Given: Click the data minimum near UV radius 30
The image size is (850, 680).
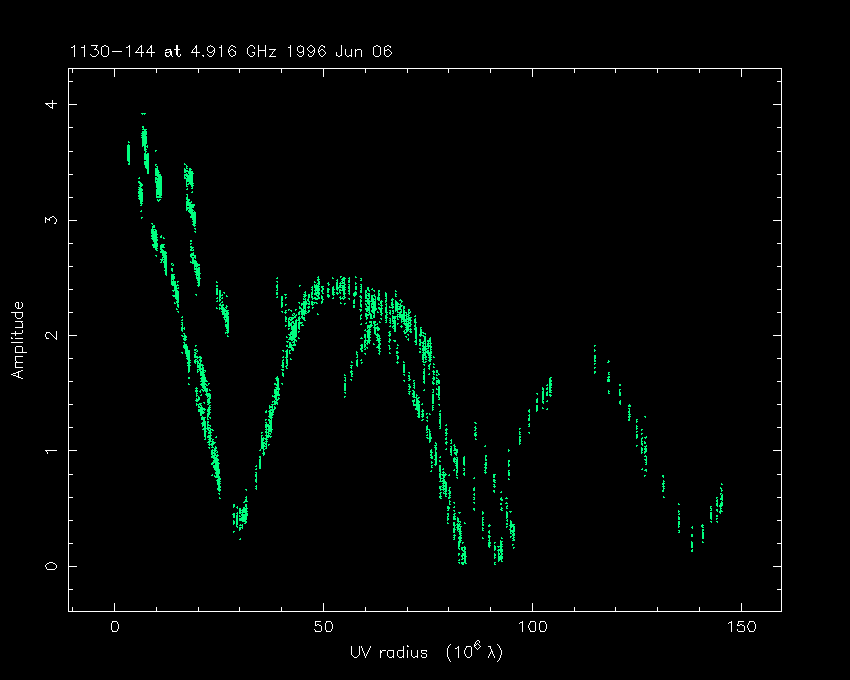Looking at the screenshot, I should [x=240, y=519].
